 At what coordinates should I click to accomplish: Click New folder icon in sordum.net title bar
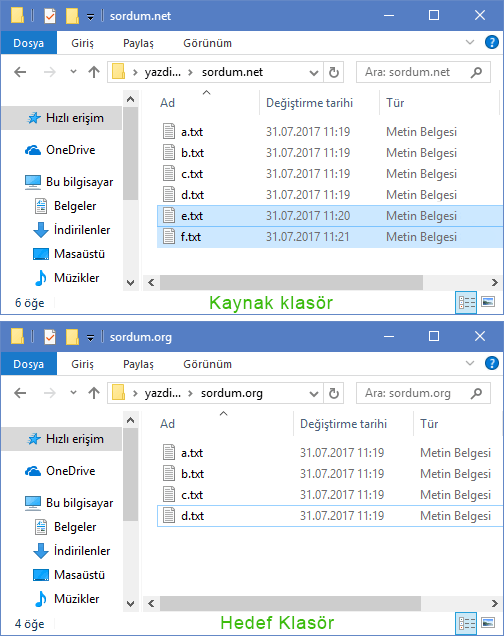point(72,16)
